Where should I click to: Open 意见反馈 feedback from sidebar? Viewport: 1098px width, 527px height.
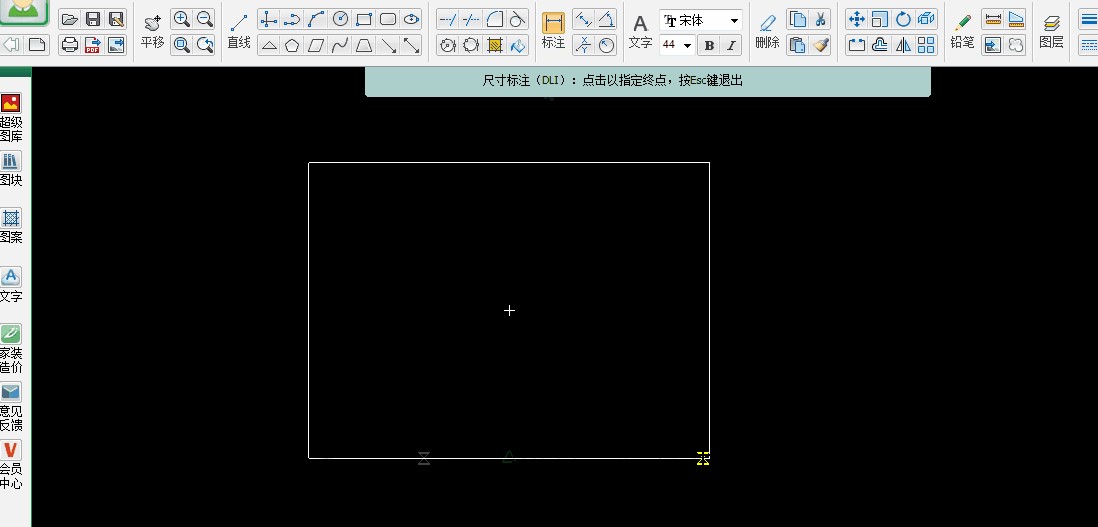tap(11, 406)
